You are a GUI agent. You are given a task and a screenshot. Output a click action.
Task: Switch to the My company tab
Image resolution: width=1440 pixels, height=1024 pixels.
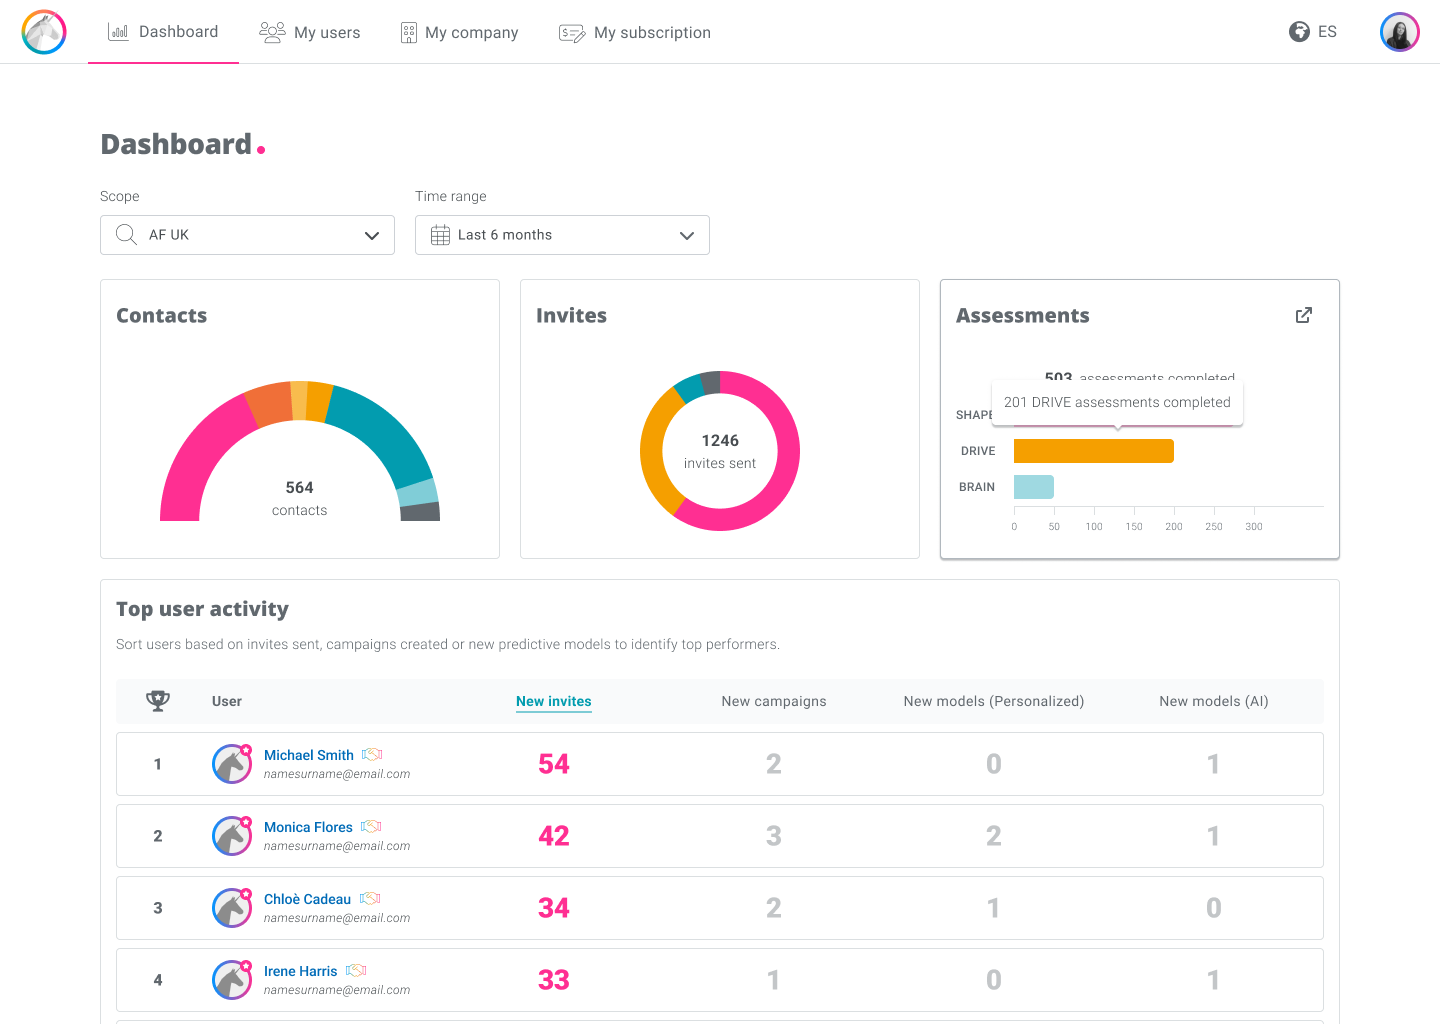459,32
